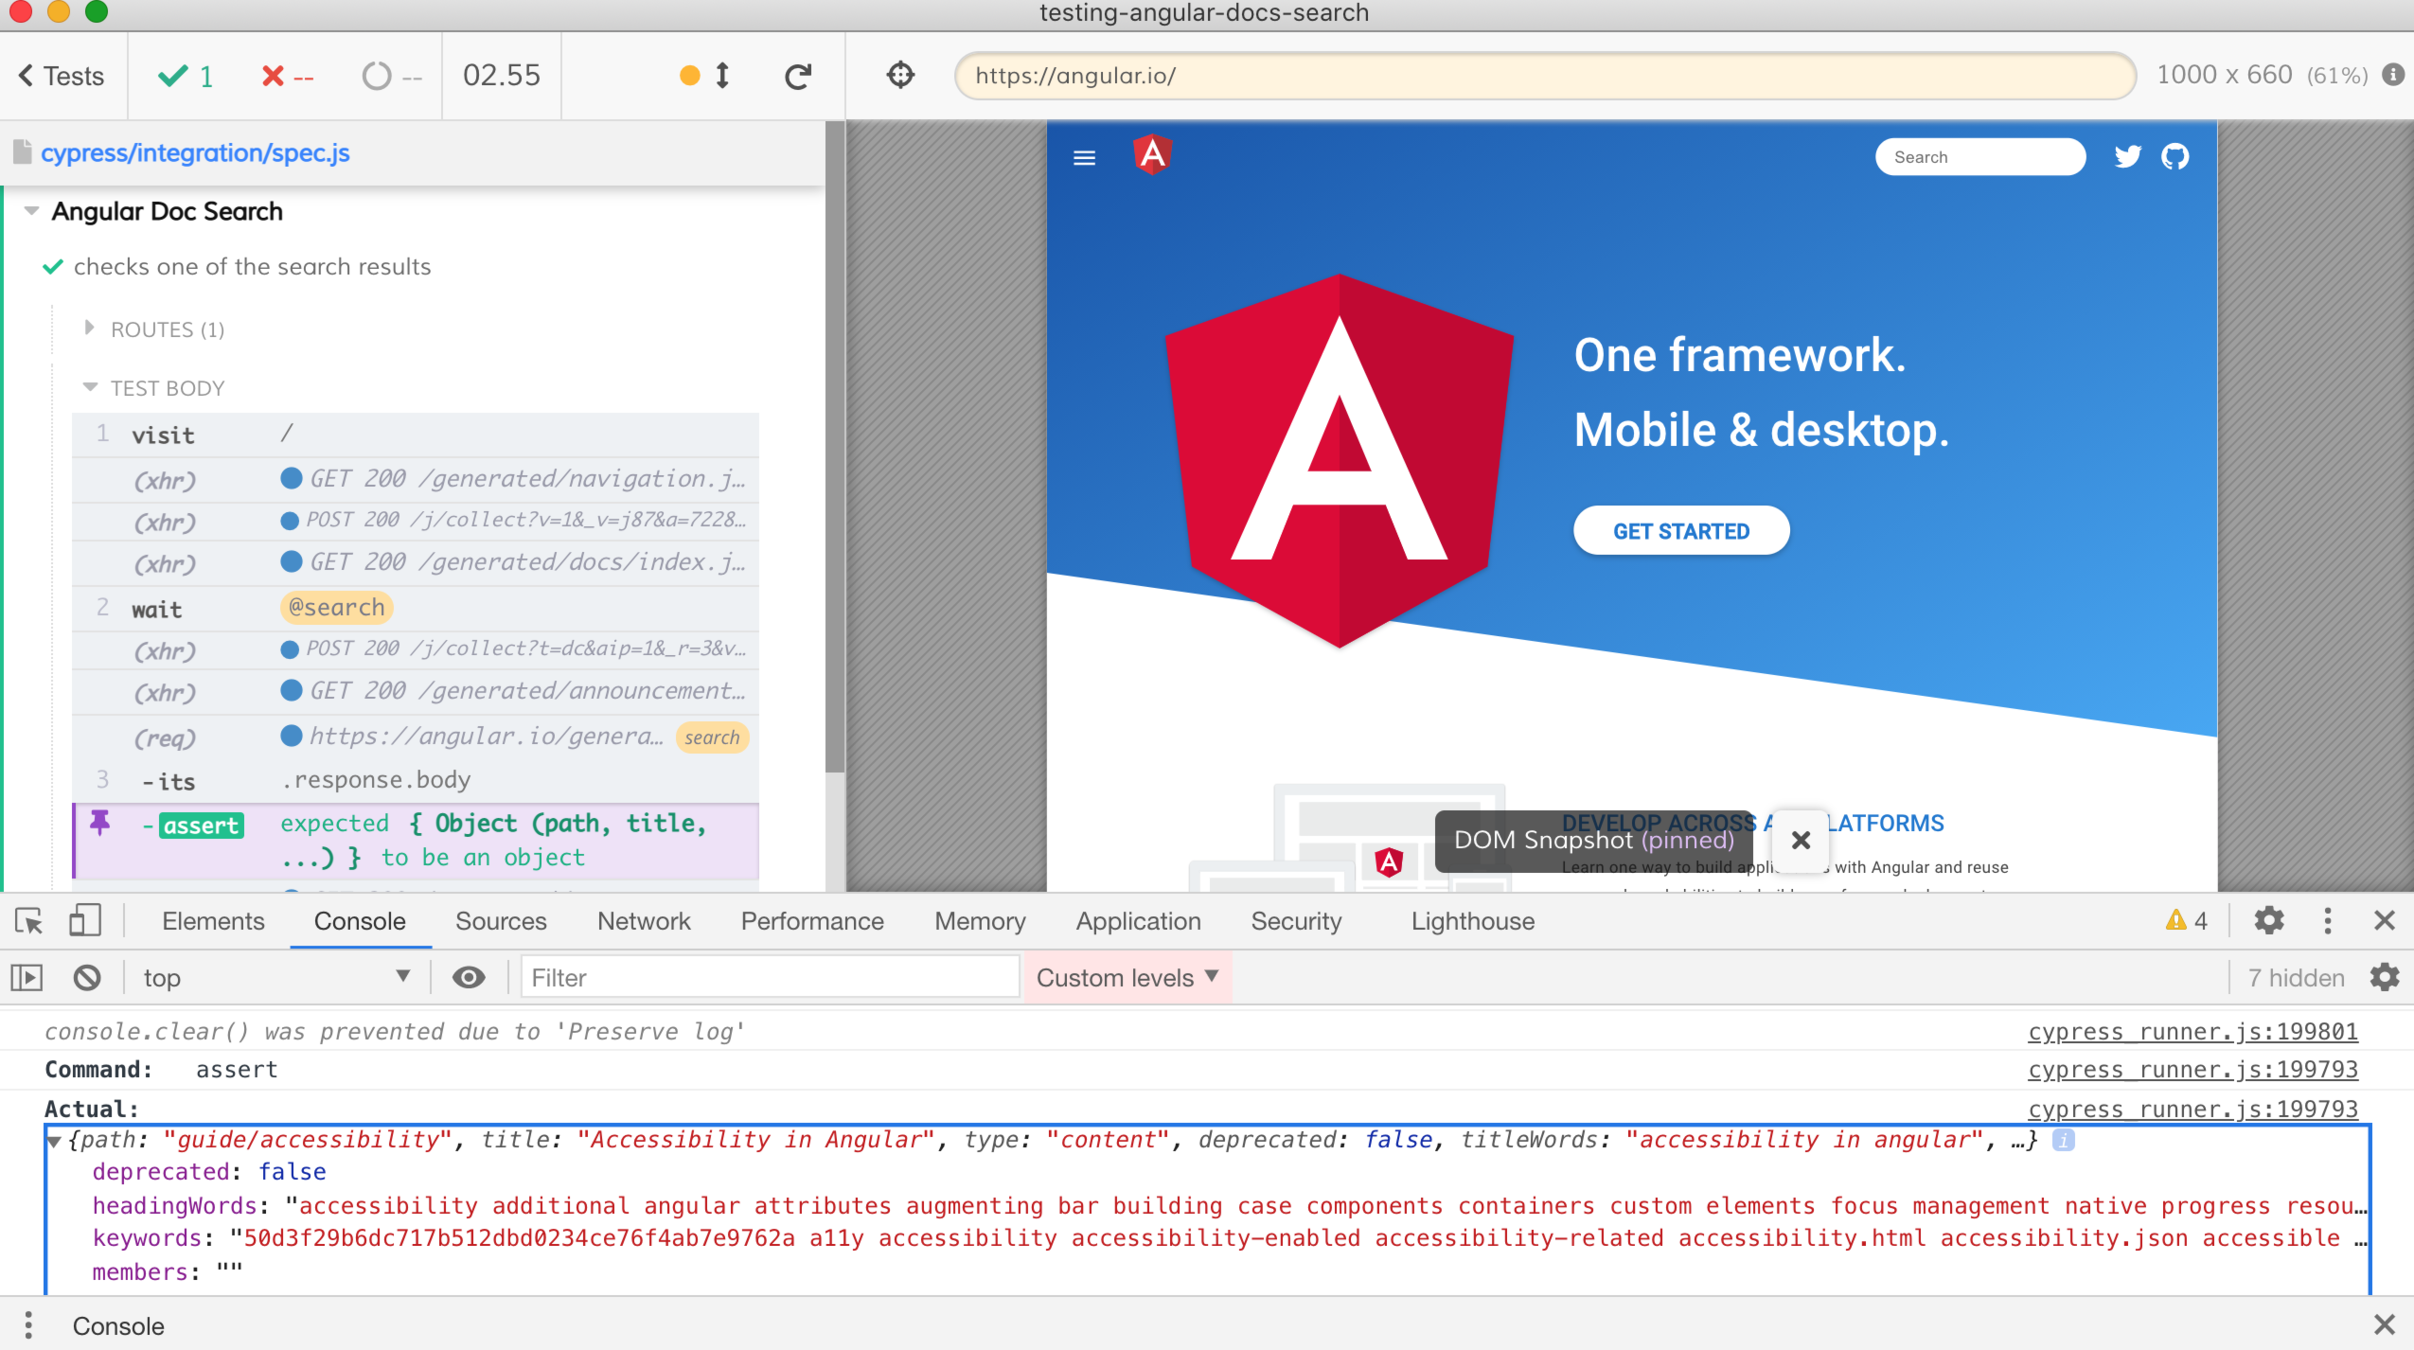
Task: Switch to the Network tab
Action: click(x=643, y=921)
